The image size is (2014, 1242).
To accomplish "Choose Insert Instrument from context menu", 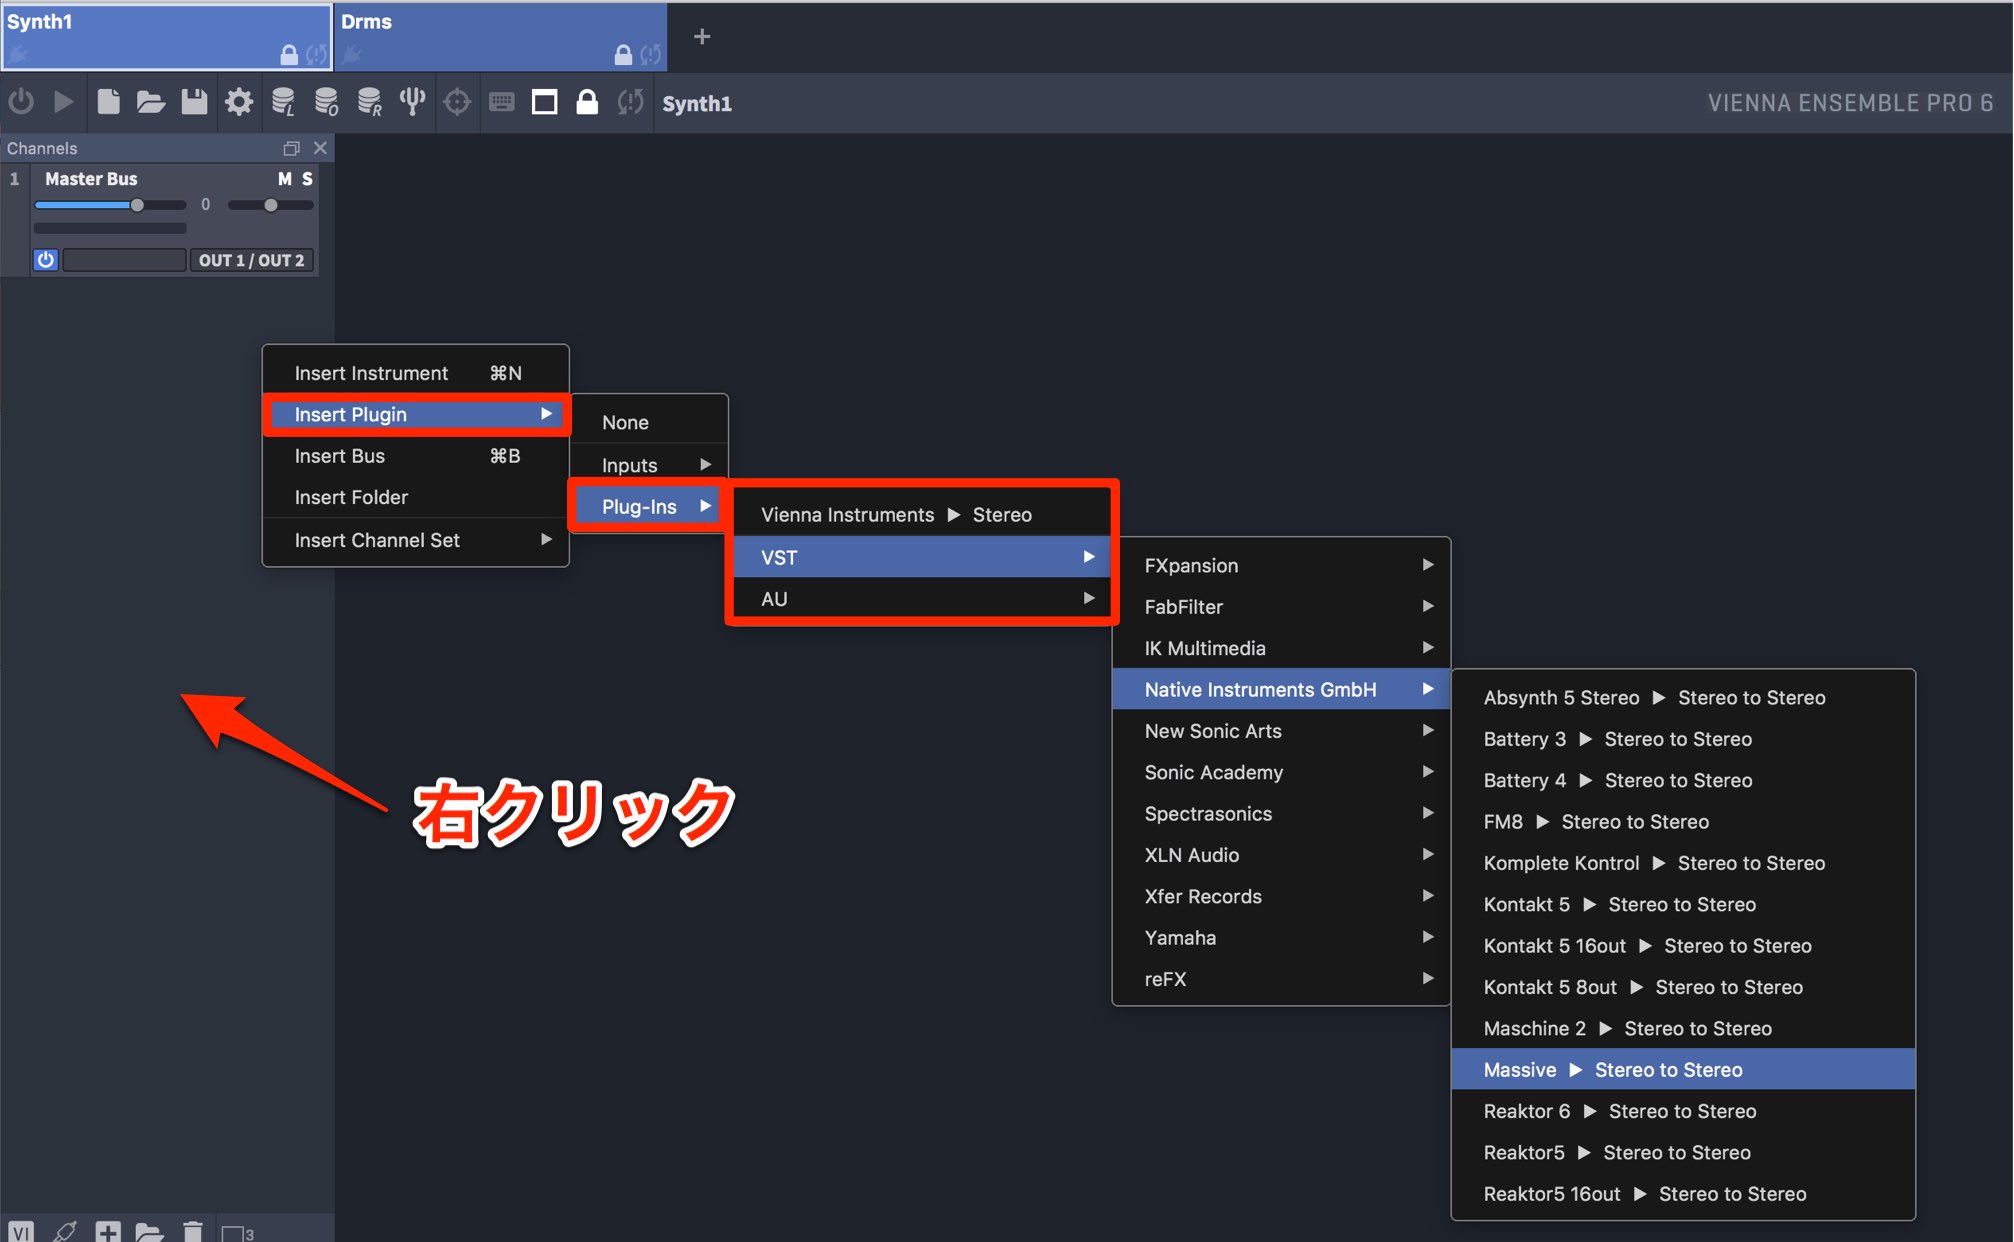I will click(416, 373).
